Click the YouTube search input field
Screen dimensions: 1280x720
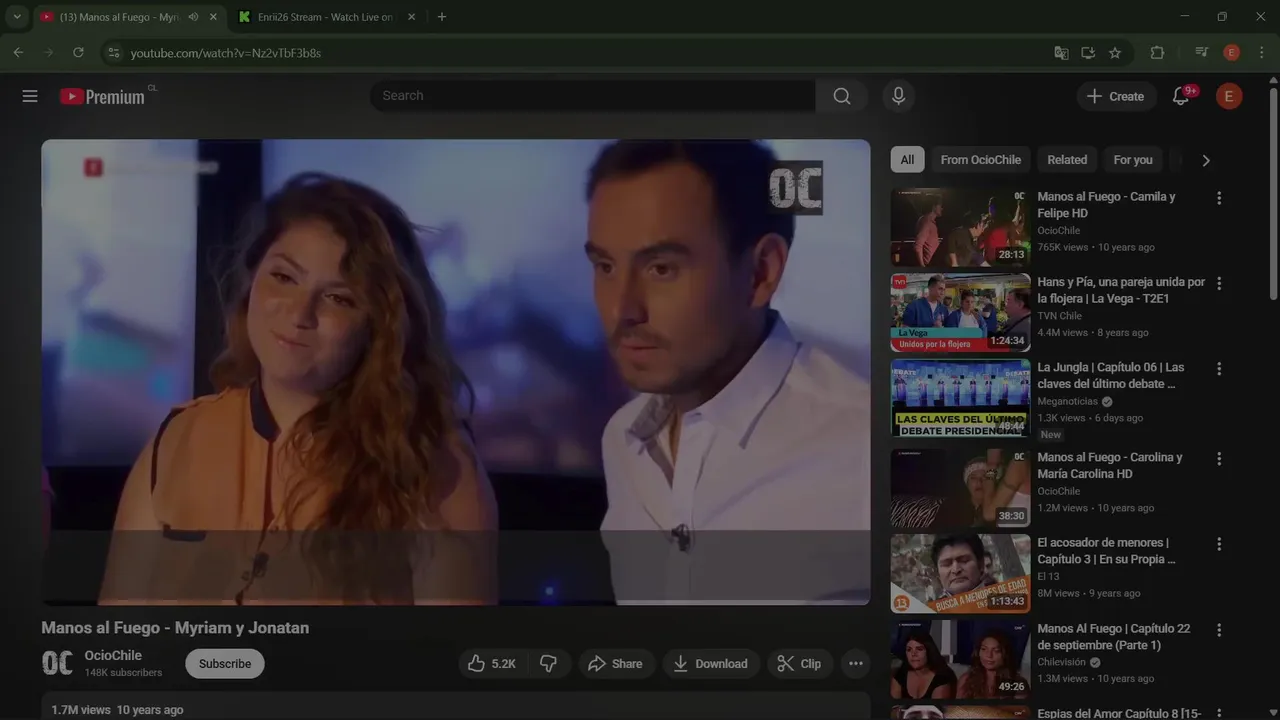[x=592, y=96]
